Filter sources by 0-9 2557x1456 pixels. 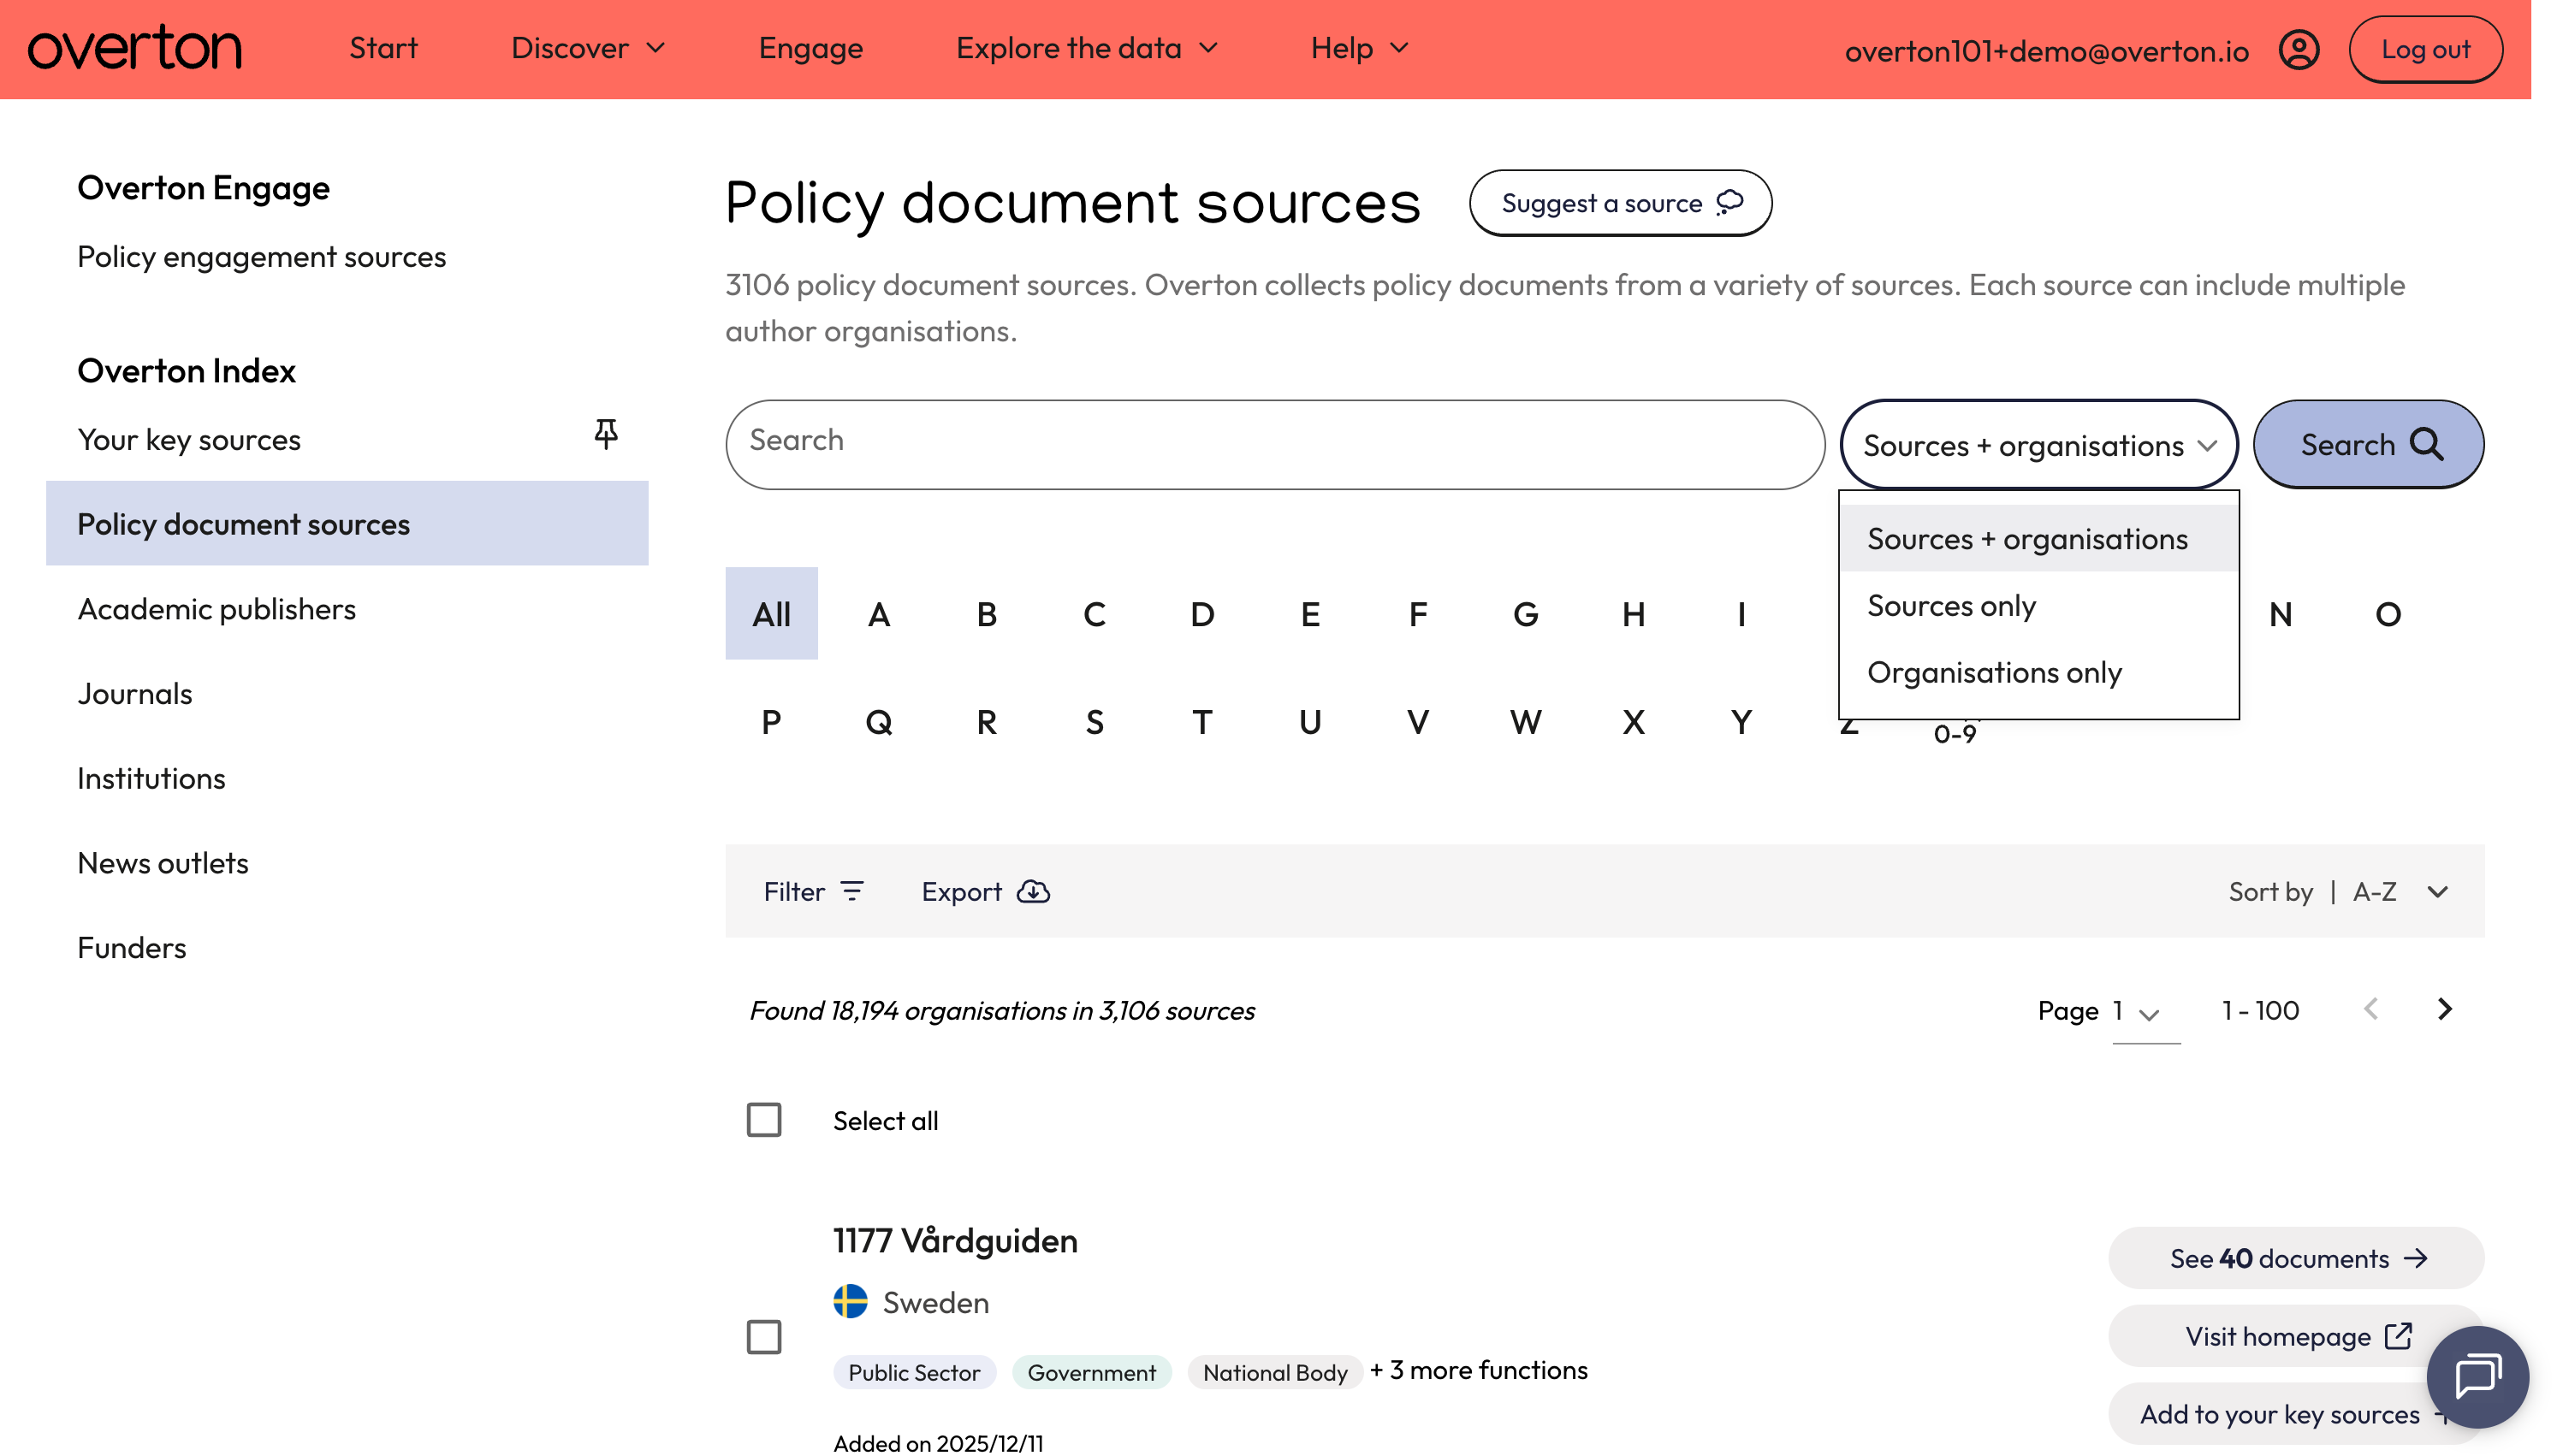click(1955, 734)
